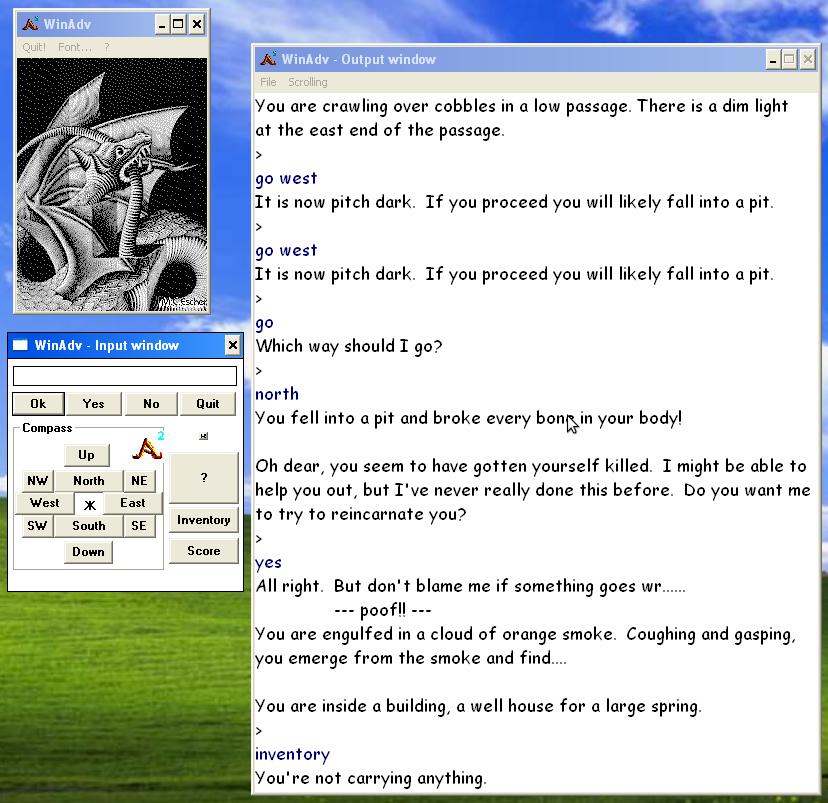The height and width of the screenshot is (803, 828).
Task: Check Inventory via the Inventory button
Action: pyautogui.click(x=204, y=520)
